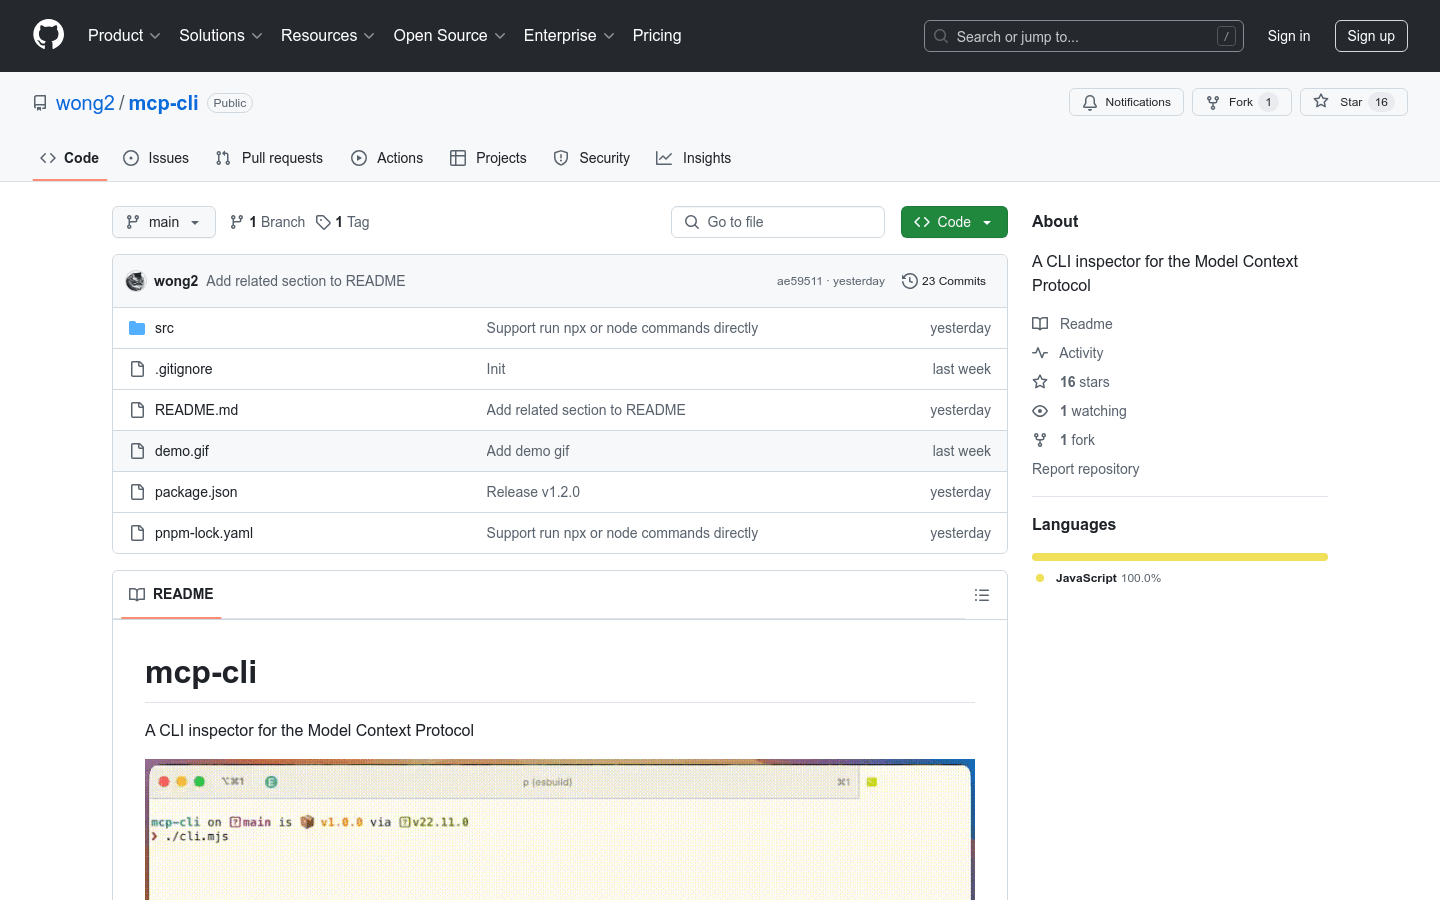Click the slash shortcut icon in search
The image size is (1440, 900).
pos(1226,36)
